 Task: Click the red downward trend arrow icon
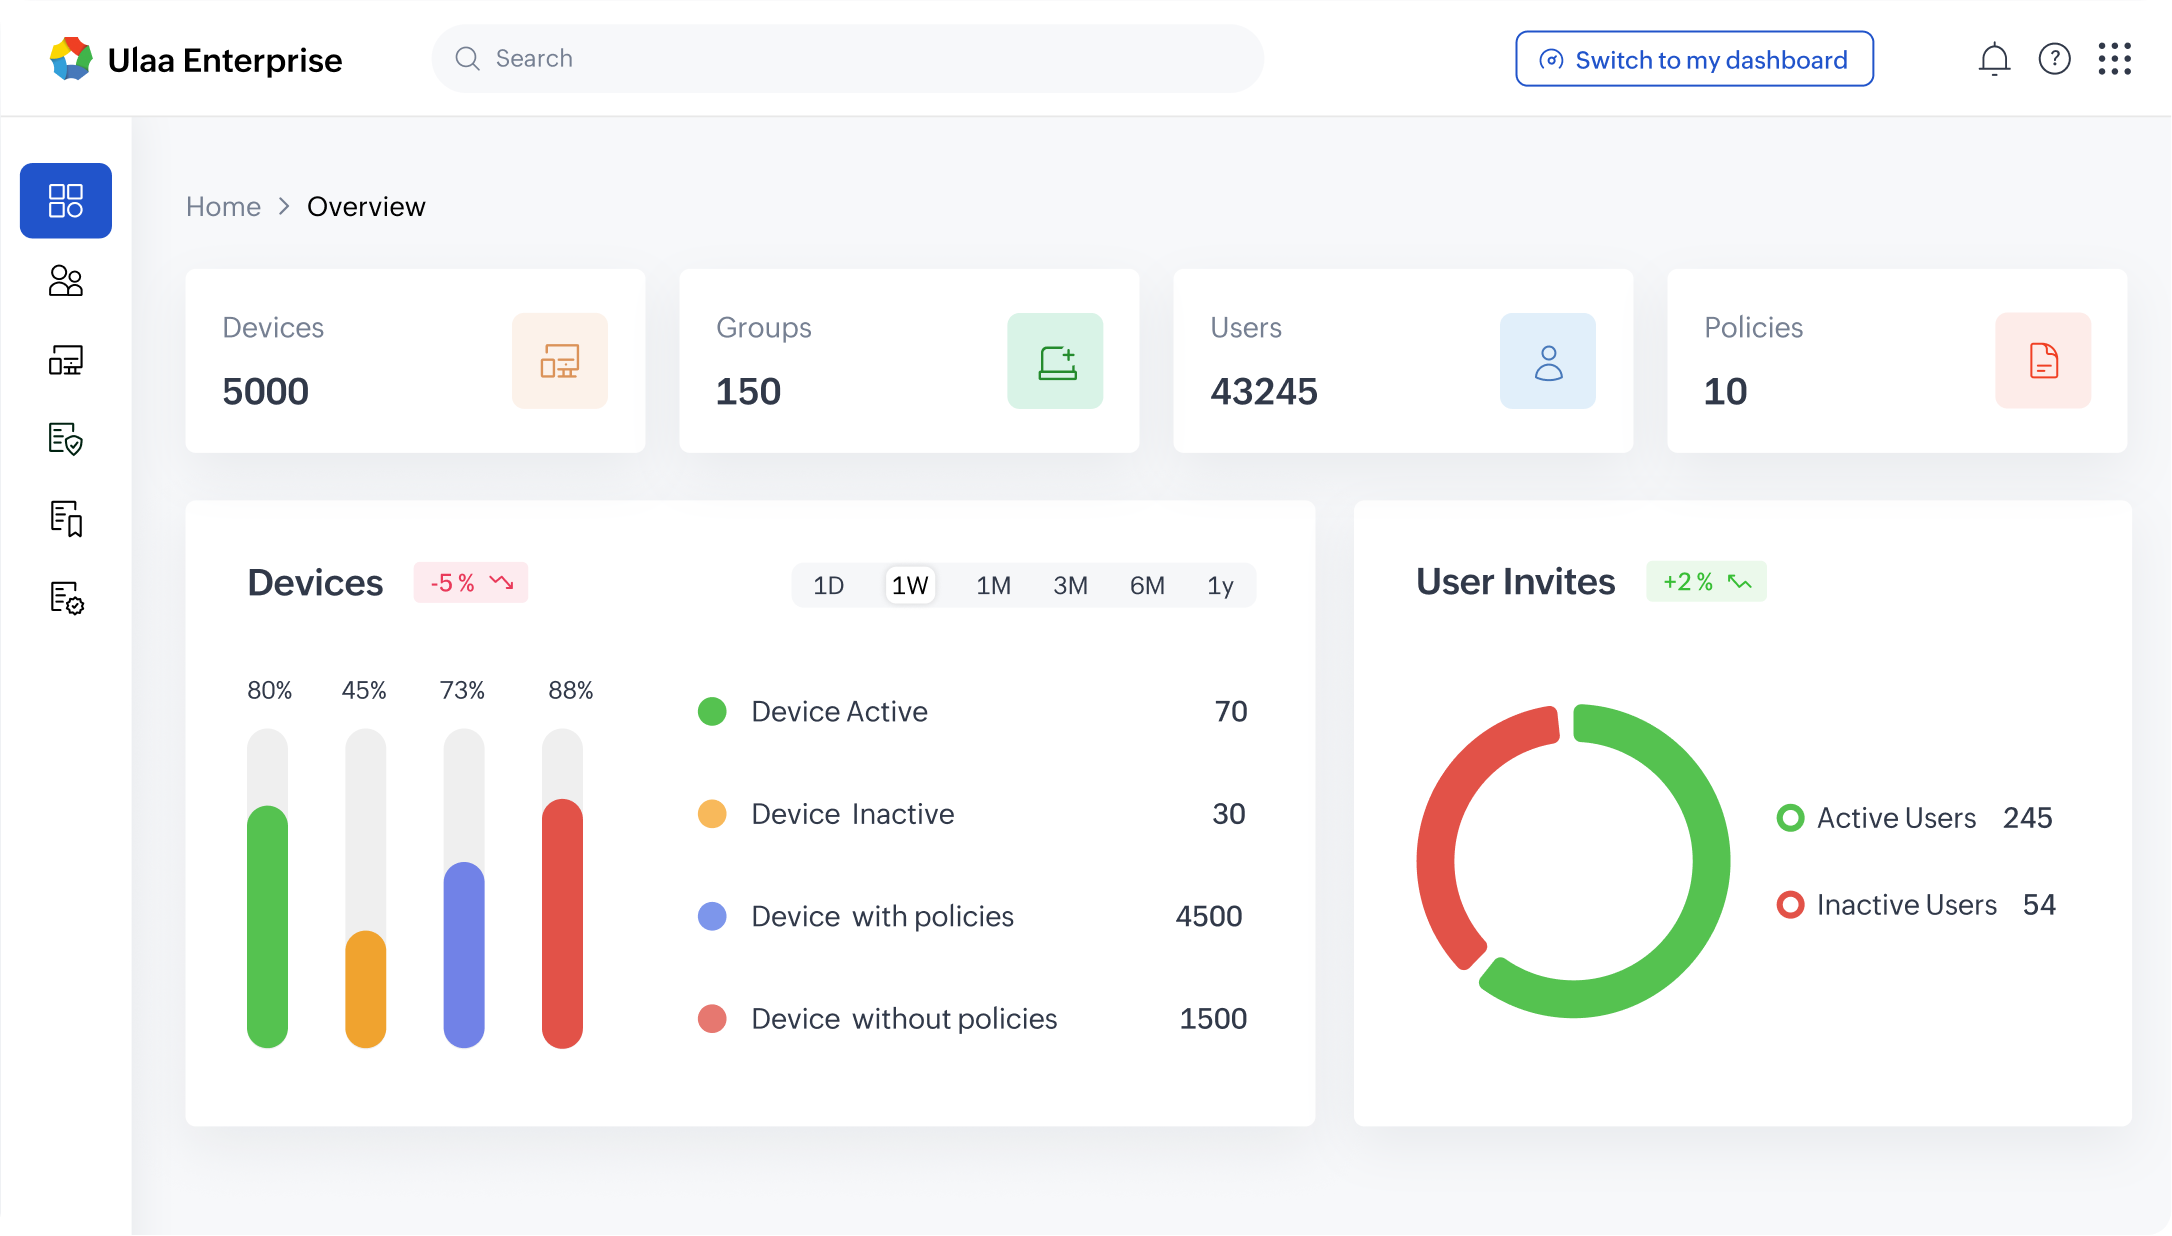click(501, 582)
